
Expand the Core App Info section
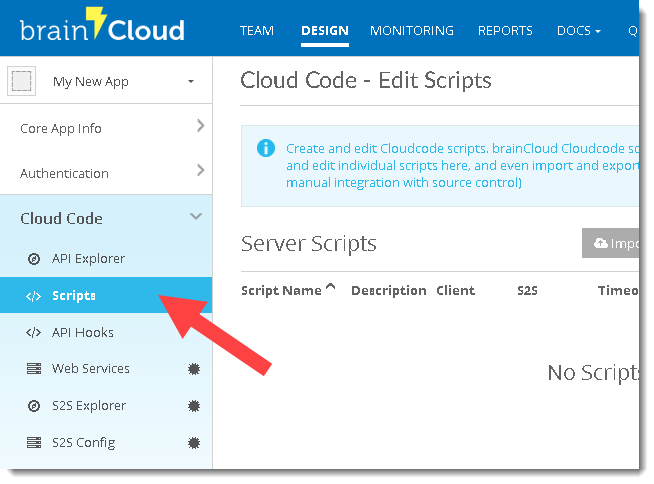click(200, 126)
